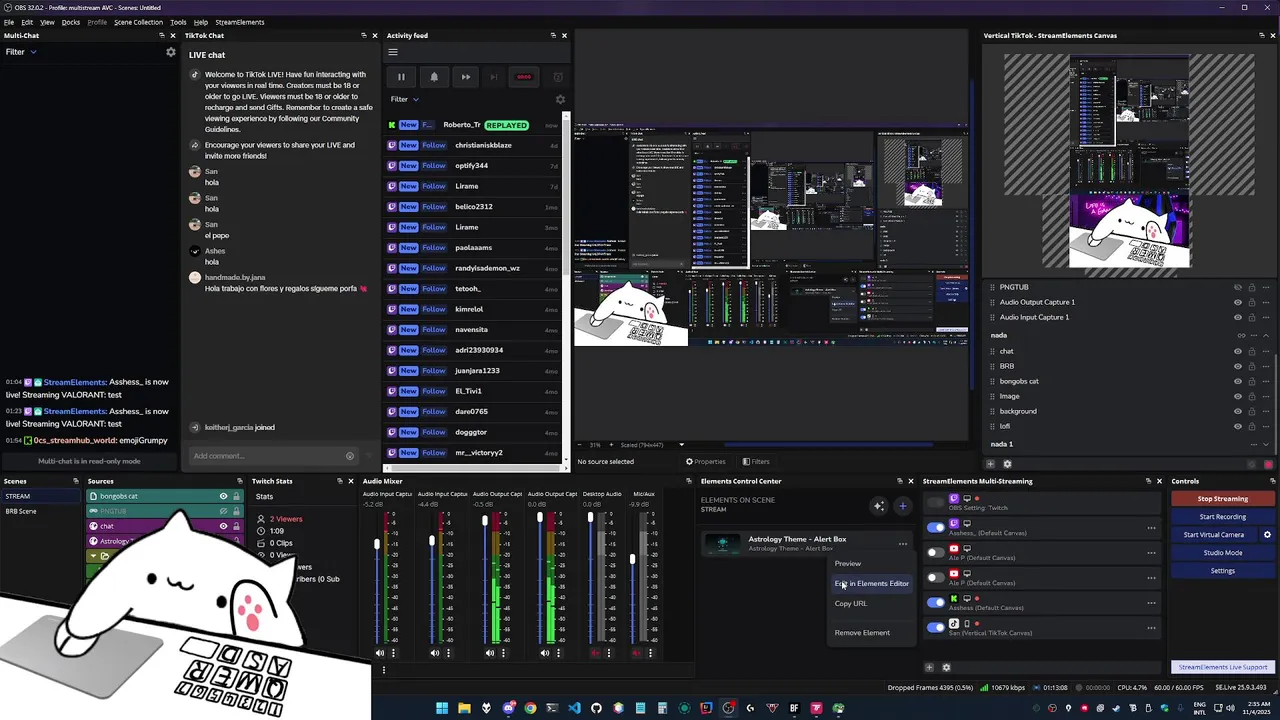
Task: Open GitHub from the Windows taskbar
Action: tap(596, 708)
